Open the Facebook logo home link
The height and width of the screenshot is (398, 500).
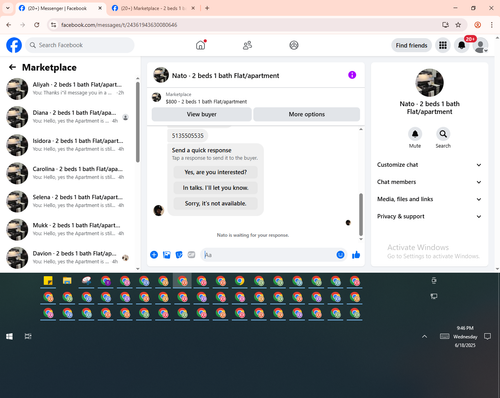click(14, 45)
